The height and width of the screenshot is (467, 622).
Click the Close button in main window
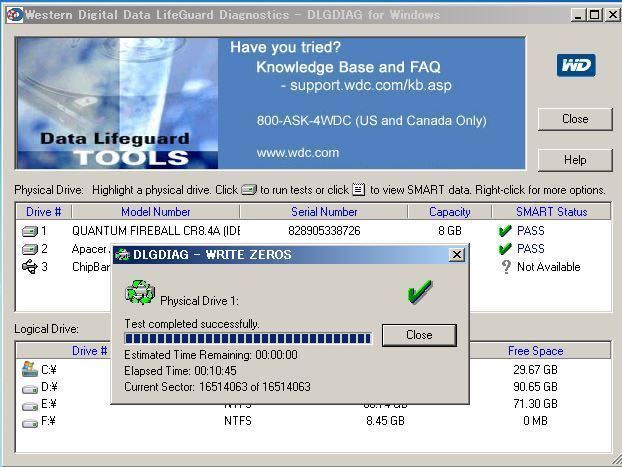pos(575,119)
